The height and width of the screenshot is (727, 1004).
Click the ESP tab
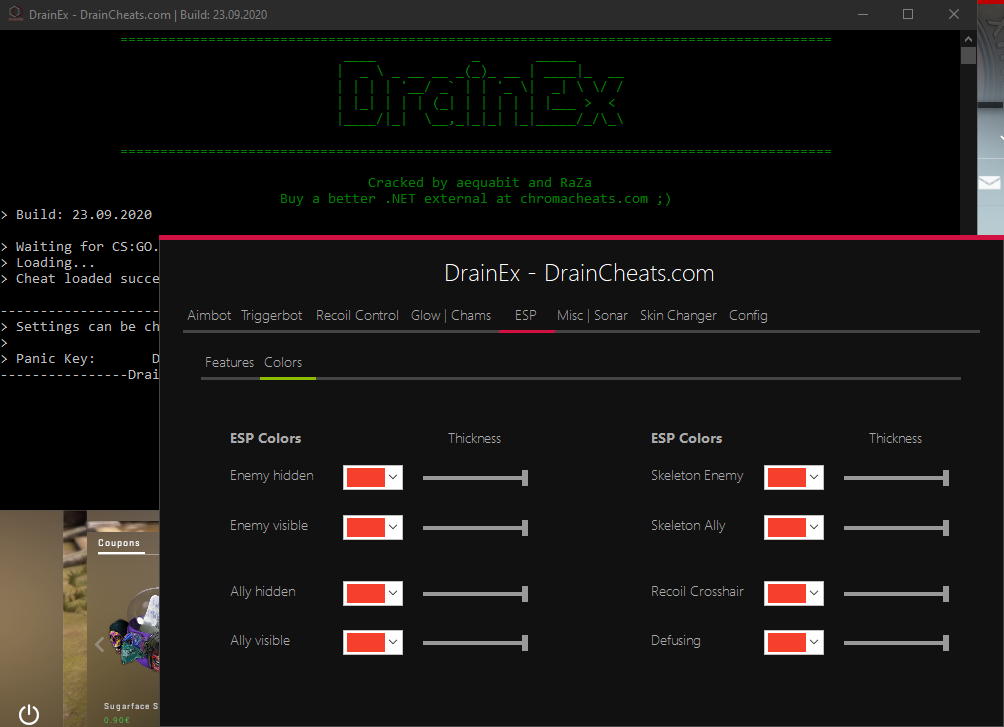[526, 315]
